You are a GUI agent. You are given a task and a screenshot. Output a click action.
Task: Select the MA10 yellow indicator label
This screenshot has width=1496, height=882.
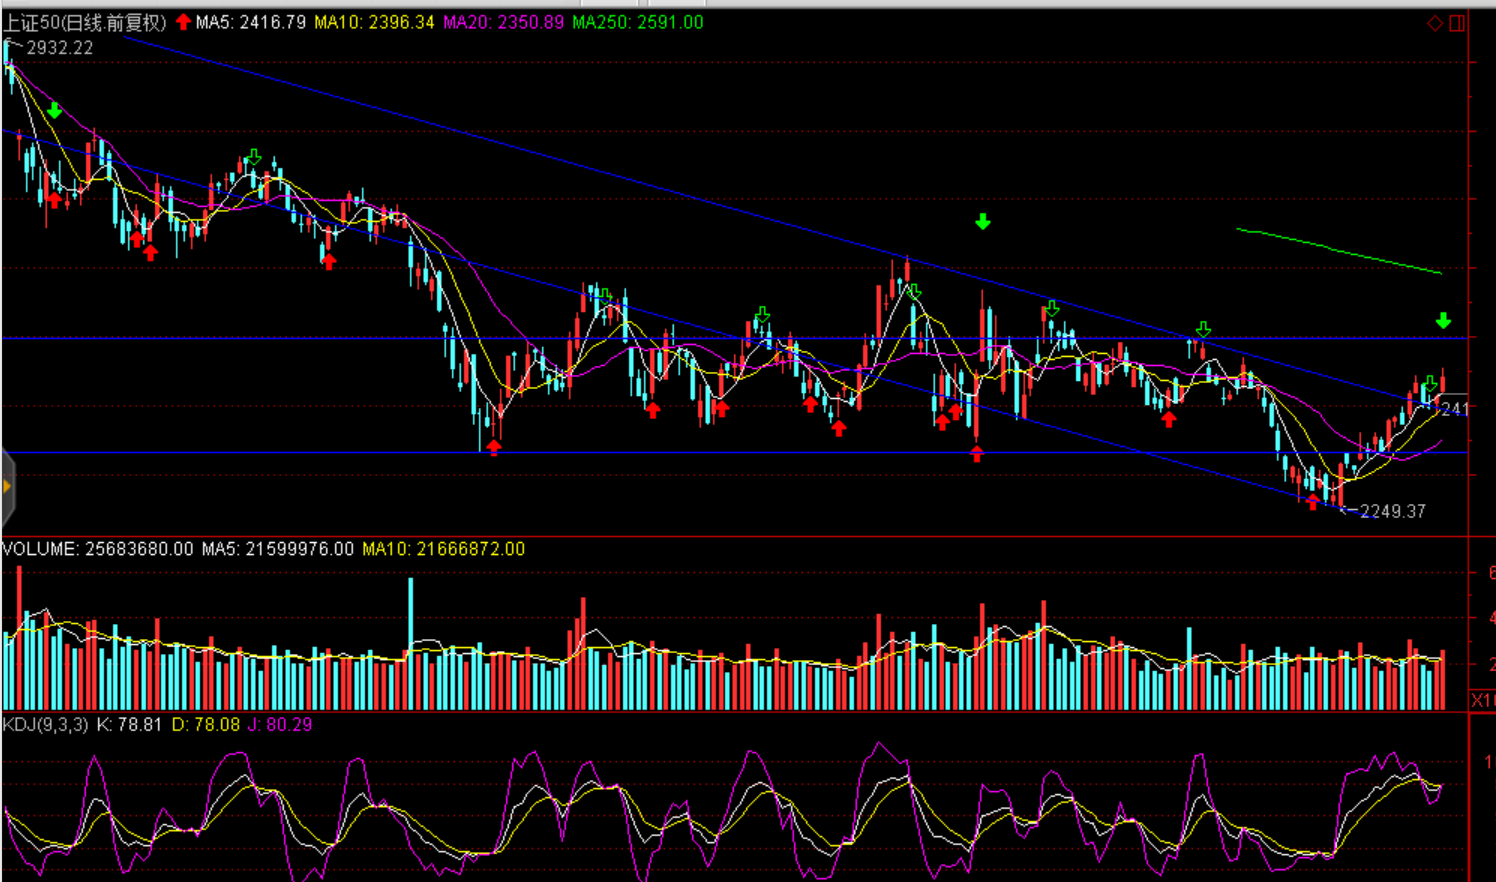374,22
